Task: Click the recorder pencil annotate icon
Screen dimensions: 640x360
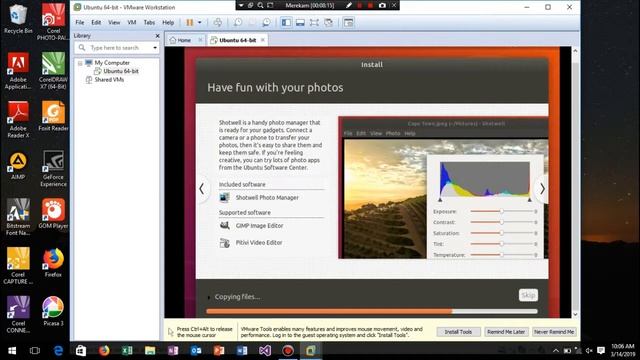Action: click(349, 5)
